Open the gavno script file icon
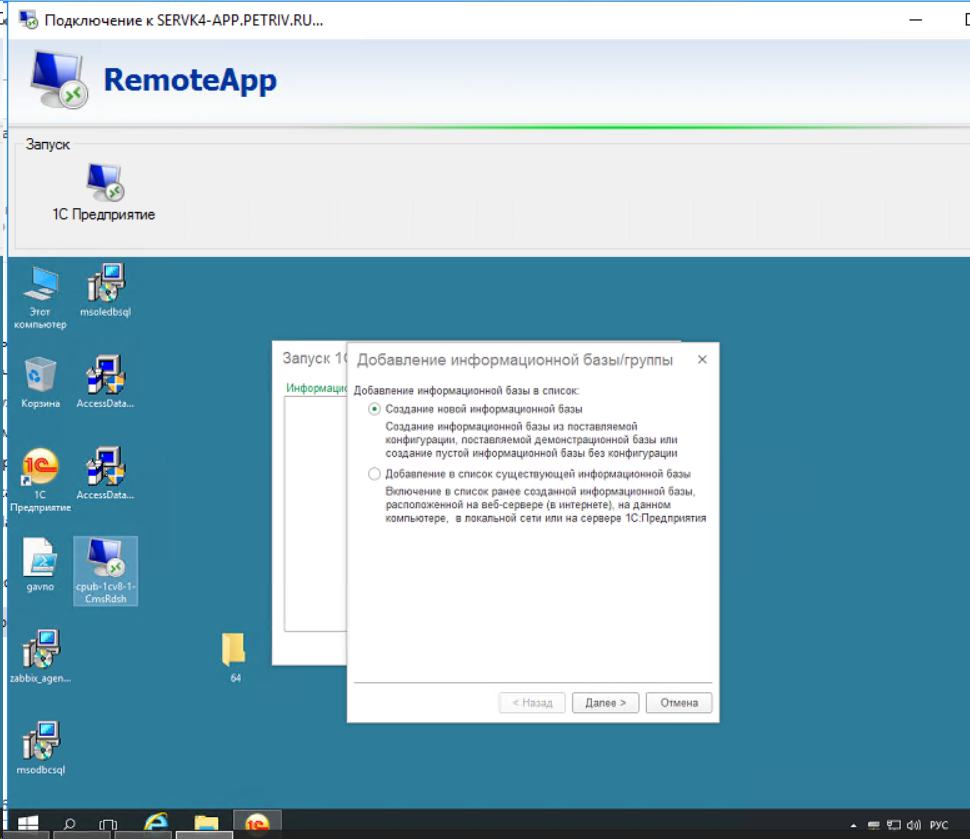 [41, 564]
